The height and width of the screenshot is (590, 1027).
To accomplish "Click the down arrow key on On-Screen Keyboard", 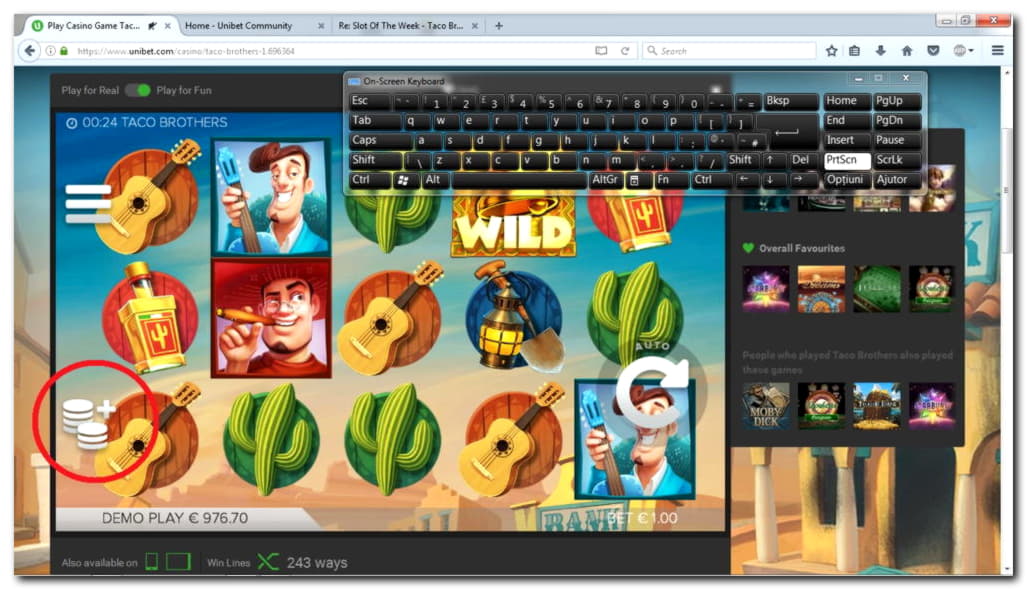I will 772,179.
